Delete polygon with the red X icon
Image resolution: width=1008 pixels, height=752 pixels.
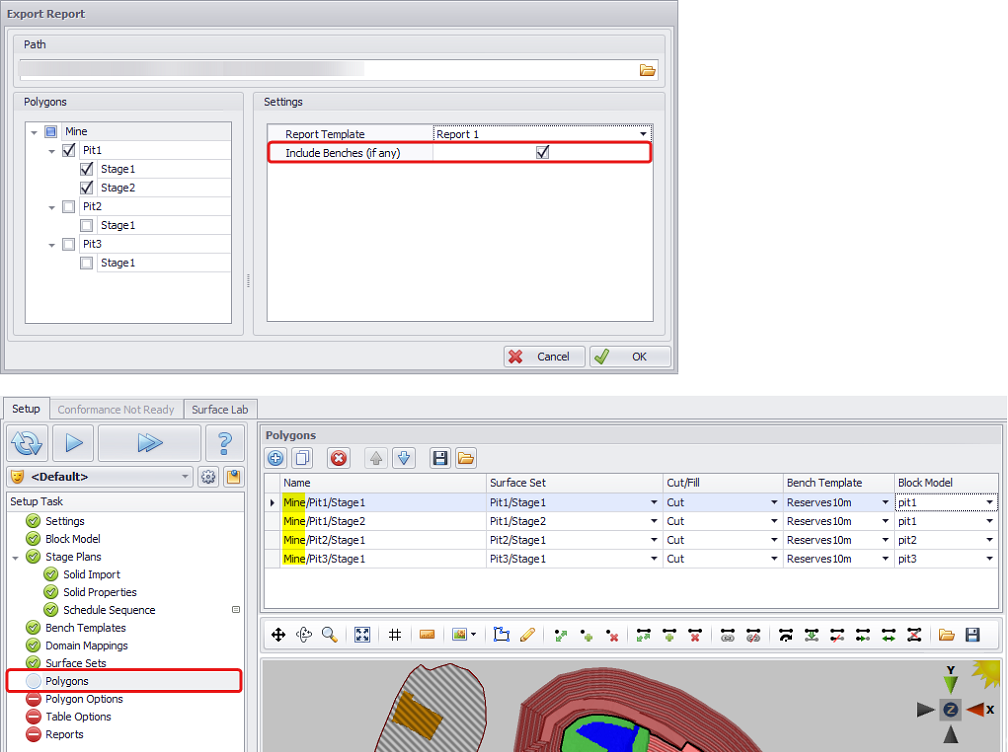pos(339,458)
